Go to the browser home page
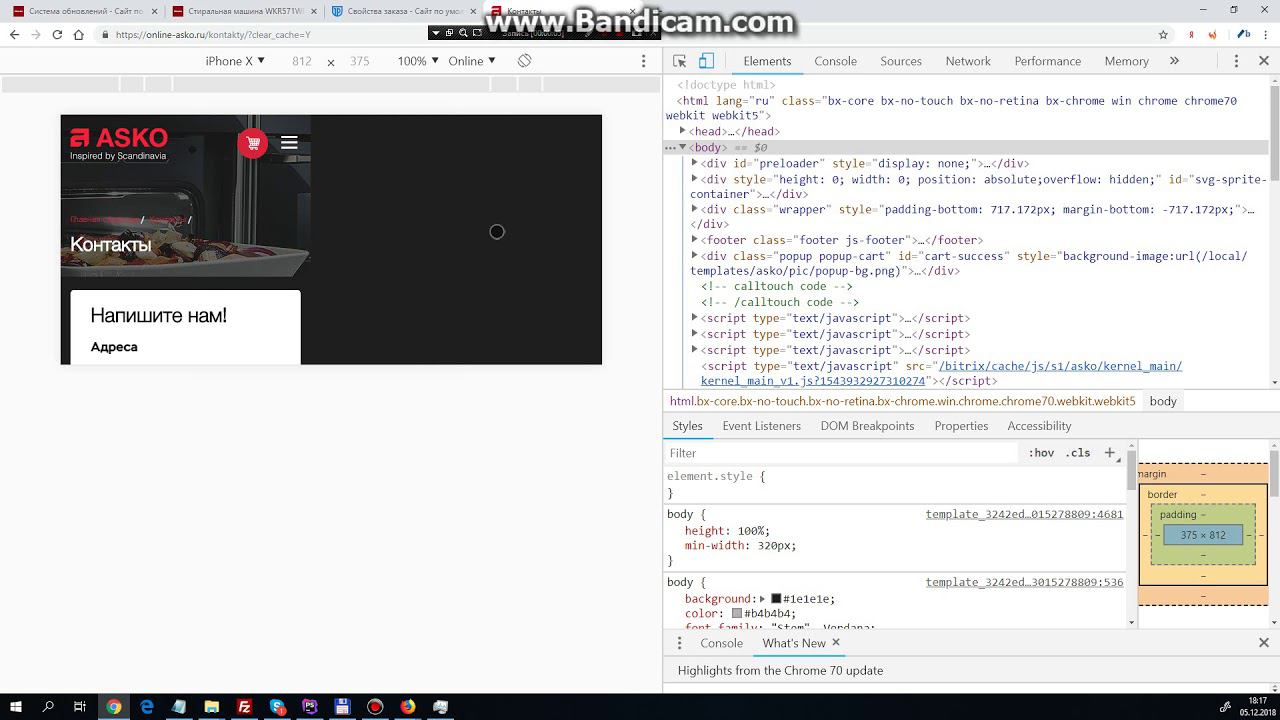Screen dimensions: 1280x720 tap(79, 34)
